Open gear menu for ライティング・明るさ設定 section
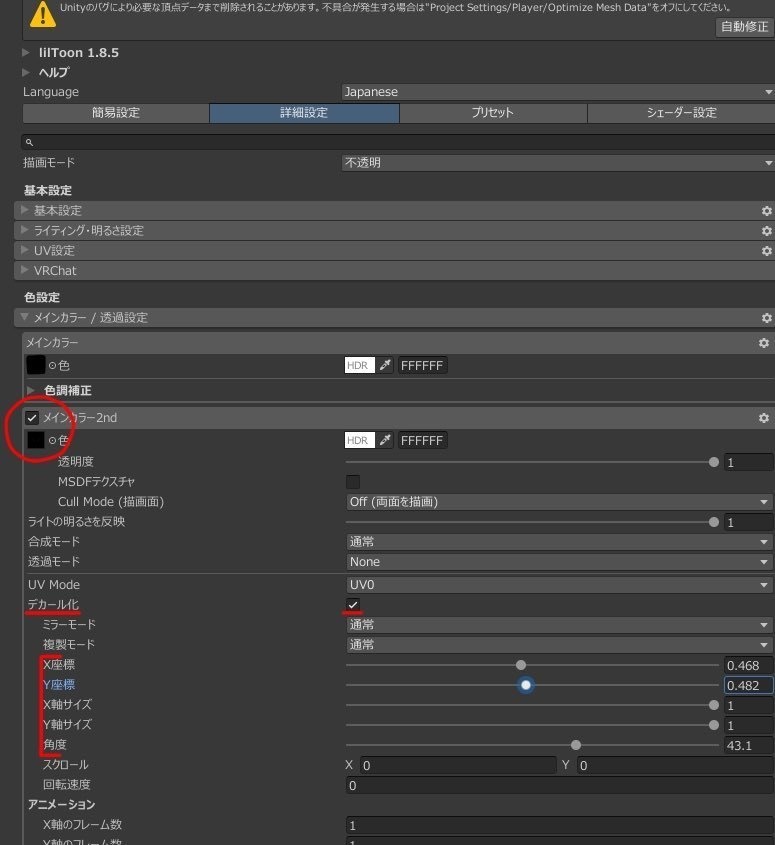This screenshot has width=775, height=845. click(x=766, y=231)
